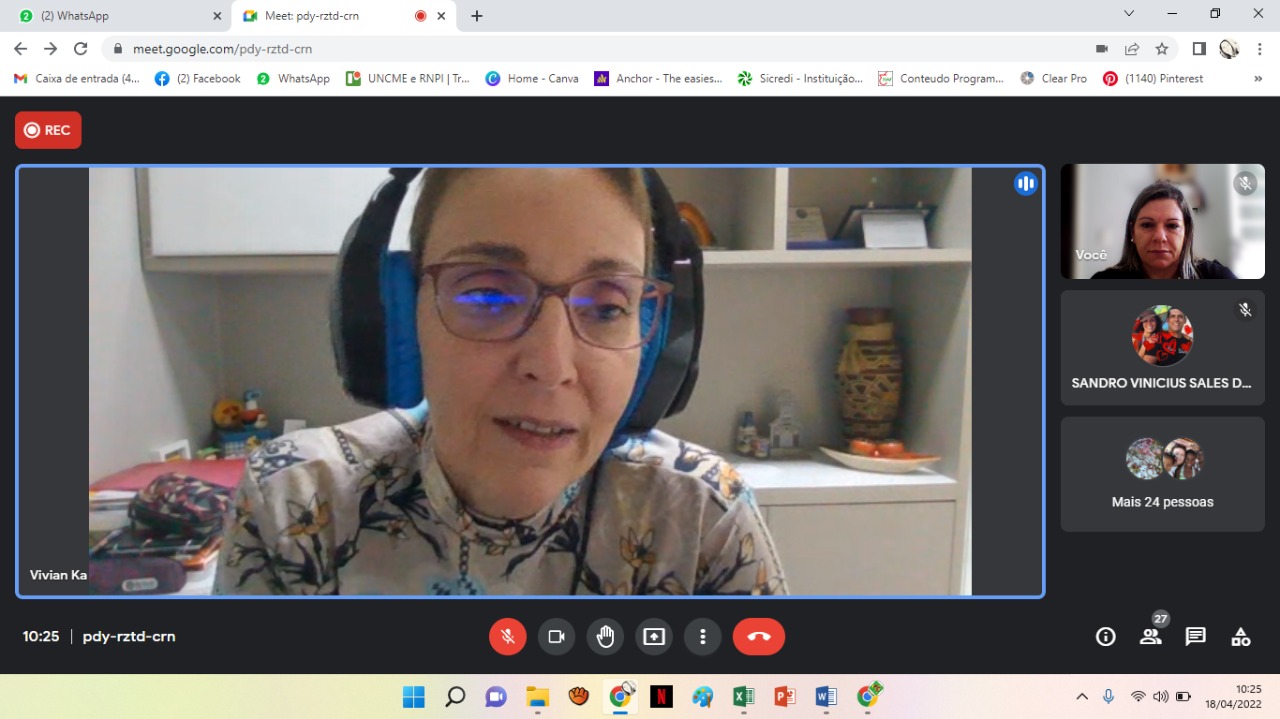The width and height of the screenshot is (1280, 719).
Task: Bookmark this page with the star icon
Action: click(x=1162, y=49)
